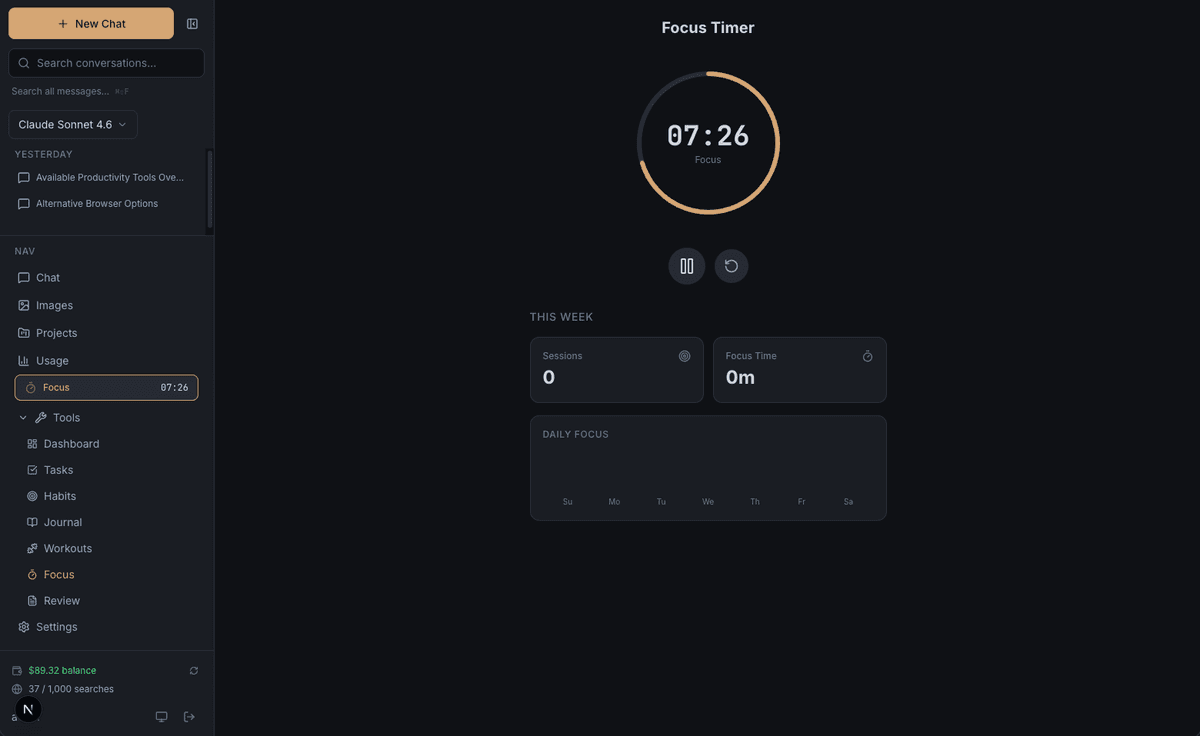Select the Dashboard icon in the sidebar
Image resolution: width=1200 pixels, height=736 pixels.
coord(34,443)
